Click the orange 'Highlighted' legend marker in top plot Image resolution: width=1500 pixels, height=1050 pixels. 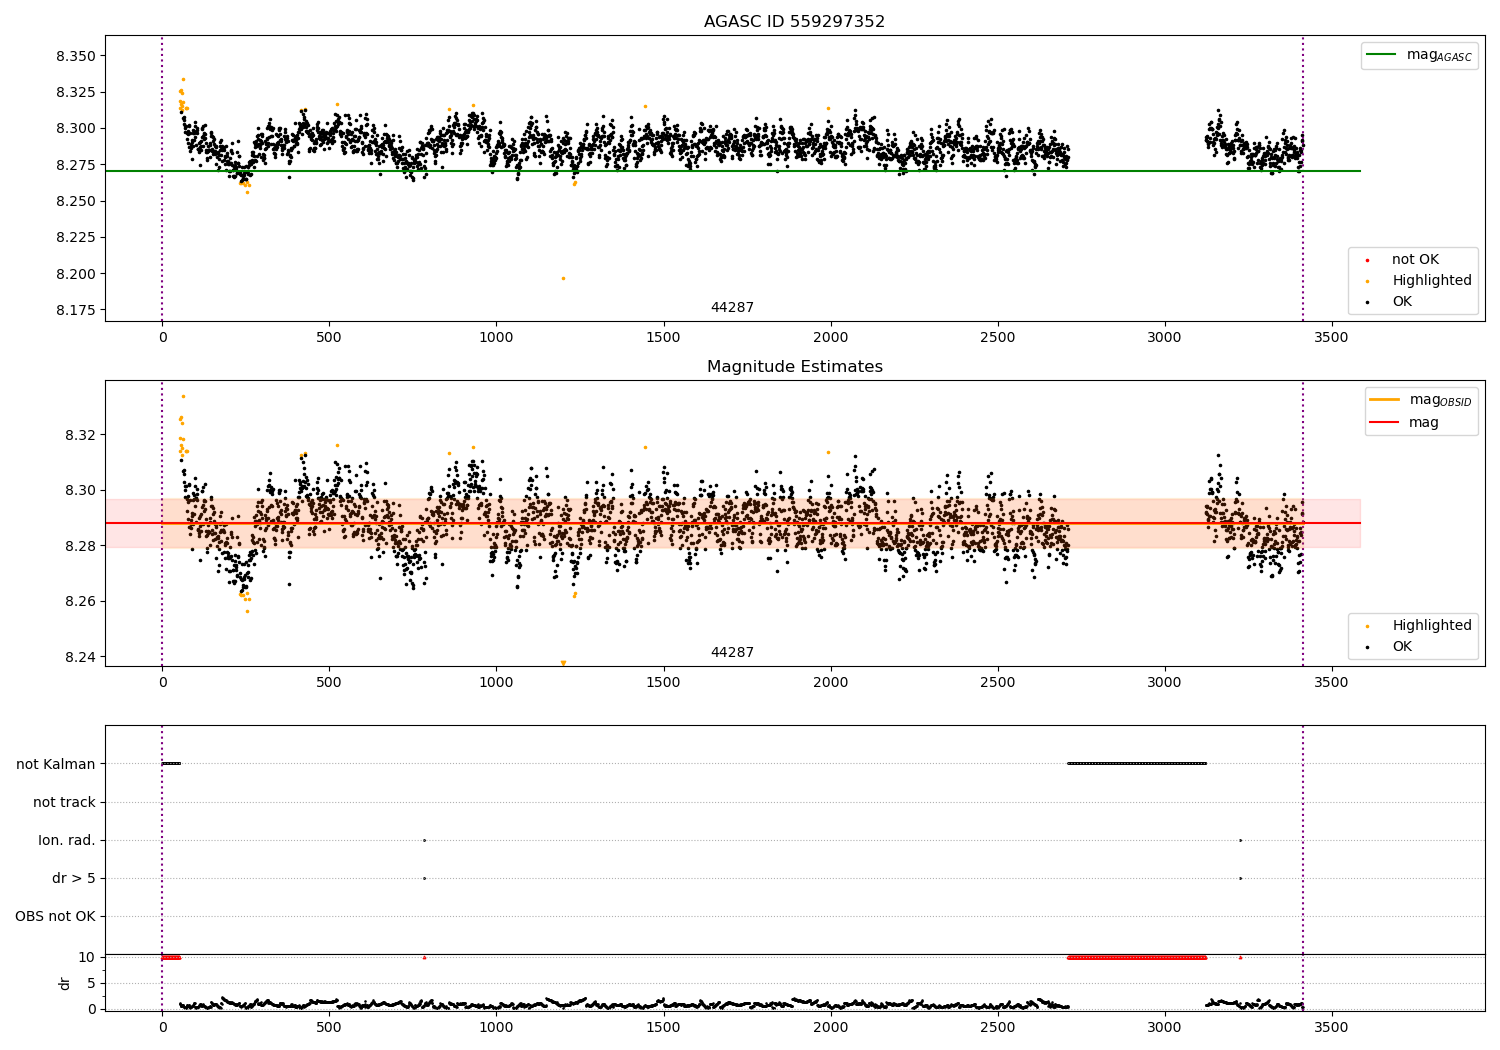(x=1367, y=281)
